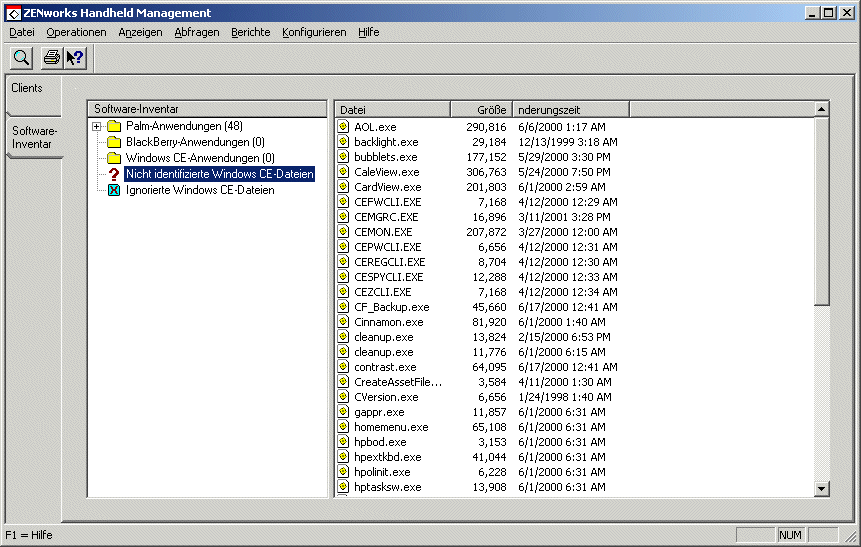Viewport: 861px width, 547px height.
Task: Click the date 3/11/2001 3:28 PM
Action: [x=564, y=217]
